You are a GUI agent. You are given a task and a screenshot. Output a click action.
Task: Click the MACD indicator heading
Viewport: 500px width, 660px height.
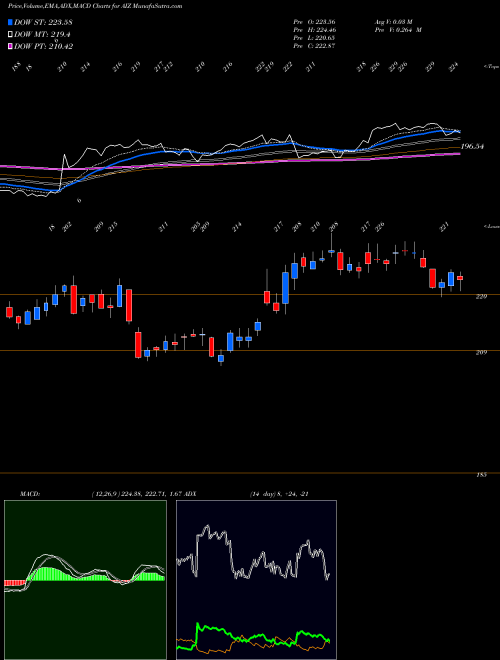[x=30, y=494]
